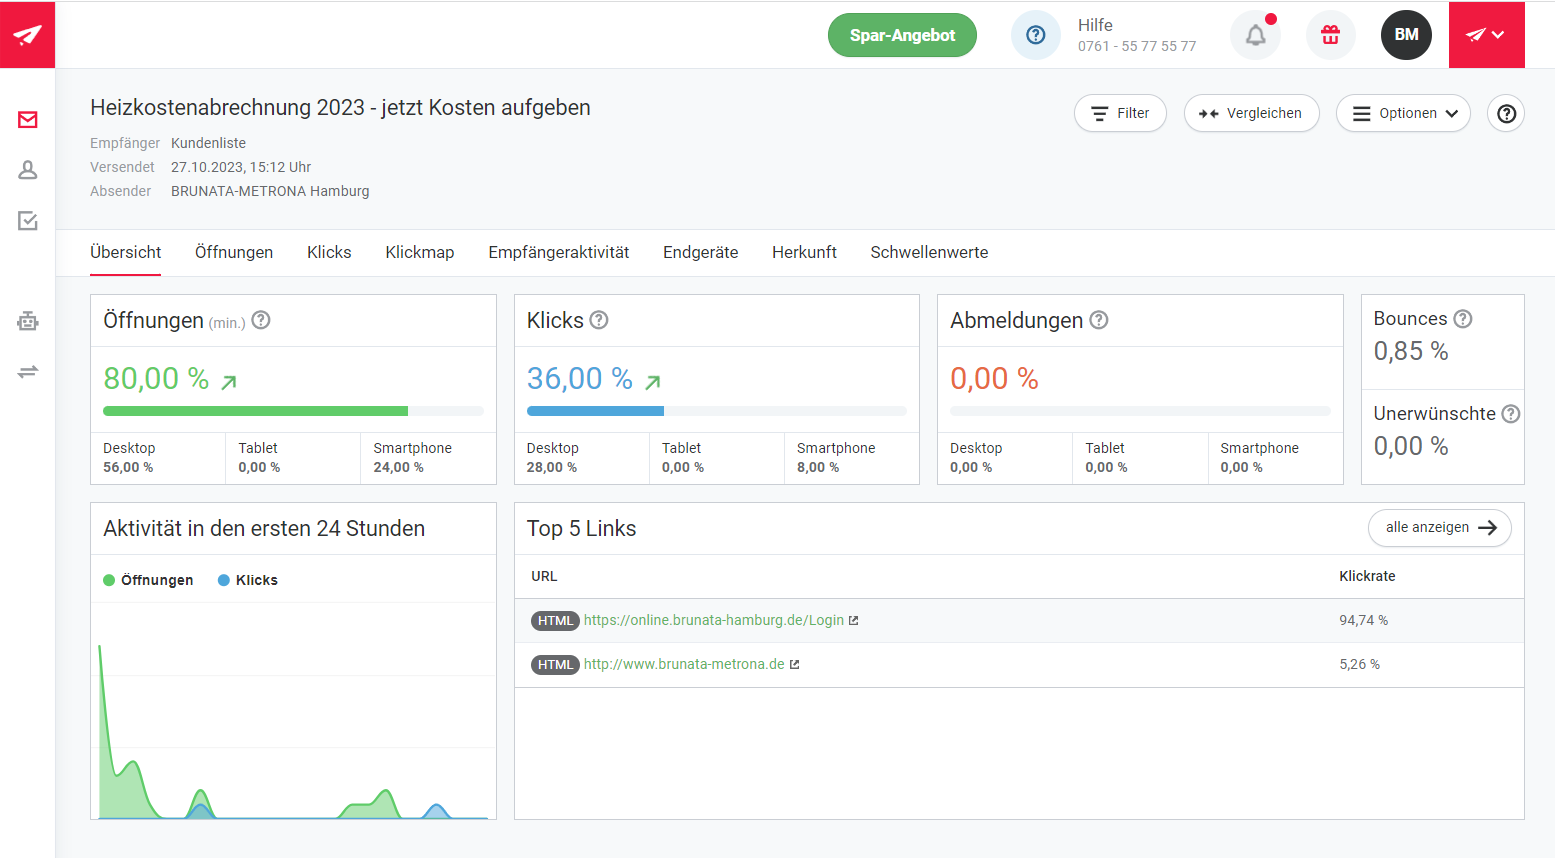Click the Spar-Angebot button
This screenshot has width=1555, height=858.
[902, 35]
